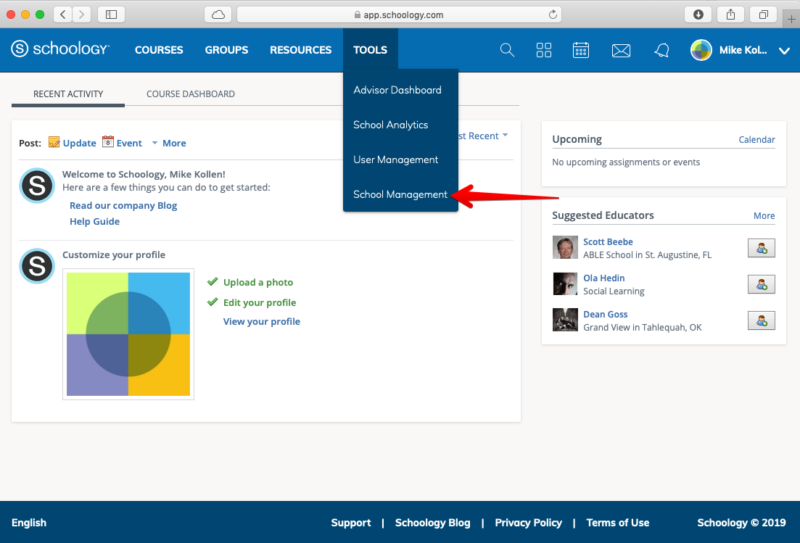
Task: Post an Event
Action: click(x=122, y=142)
